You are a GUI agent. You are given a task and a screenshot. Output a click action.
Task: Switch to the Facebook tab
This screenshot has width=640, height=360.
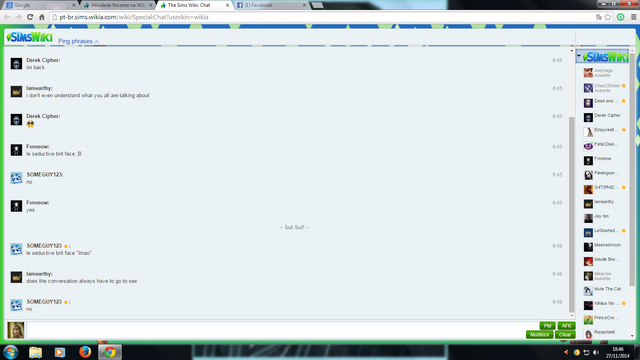pyautogui.click(x=270, y=5)
